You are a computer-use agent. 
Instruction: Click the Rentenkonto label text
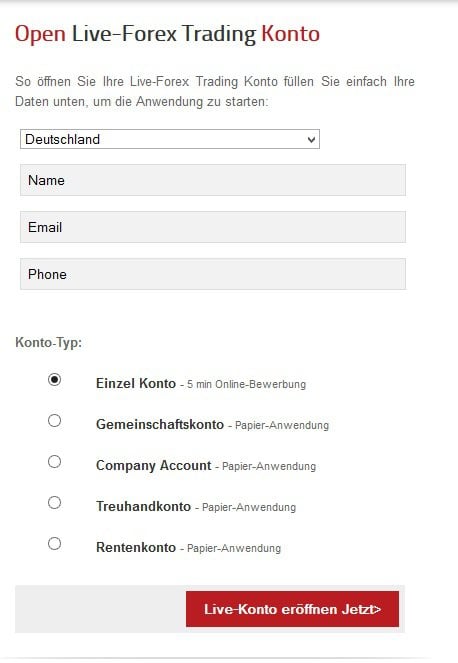pos(136,547)
